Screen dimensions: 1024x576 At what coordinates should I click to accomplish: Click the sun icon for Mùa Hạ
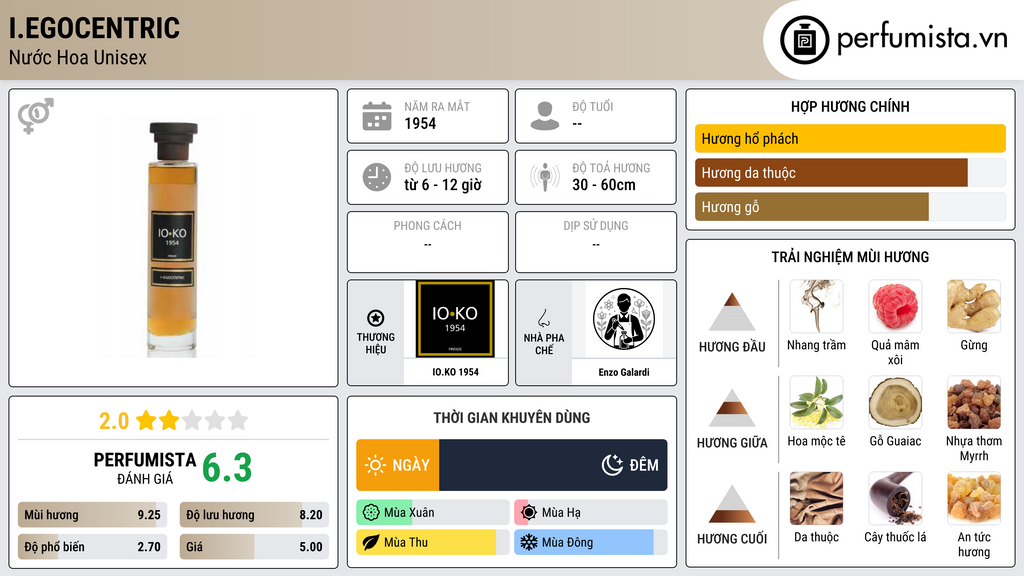click(529, 513)
